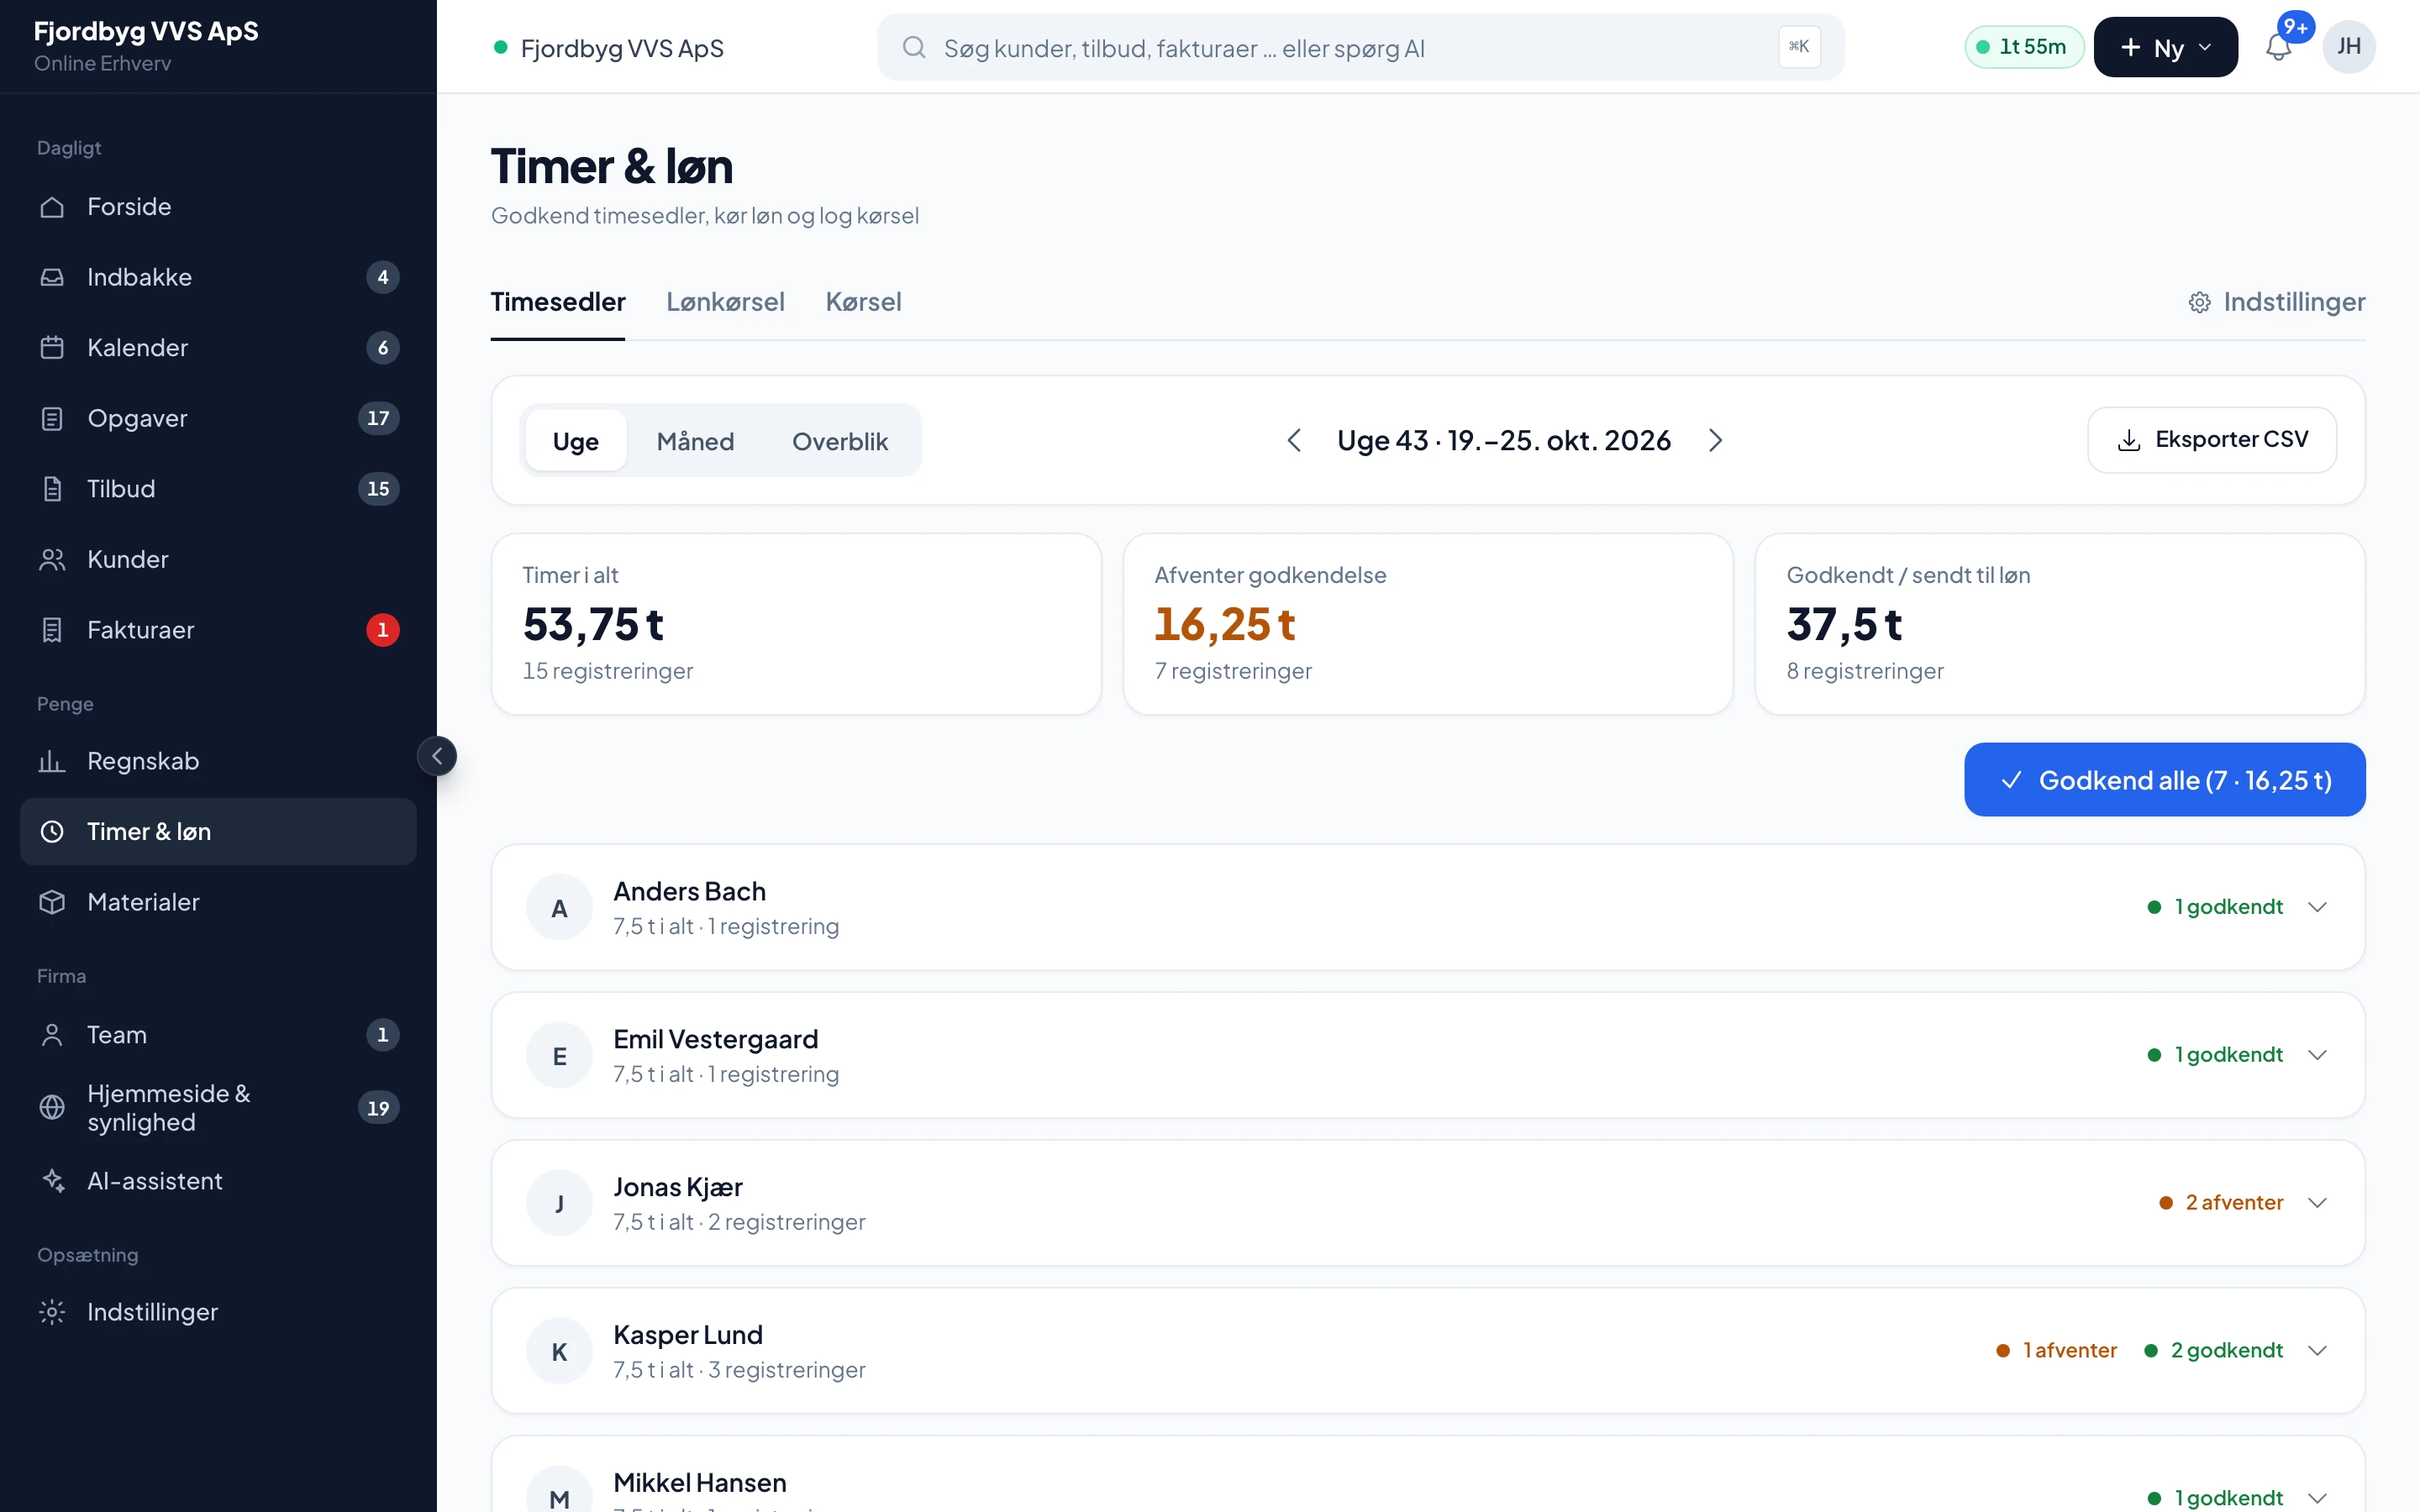Collapse the sidebar with arrow button

click(437, 756)
